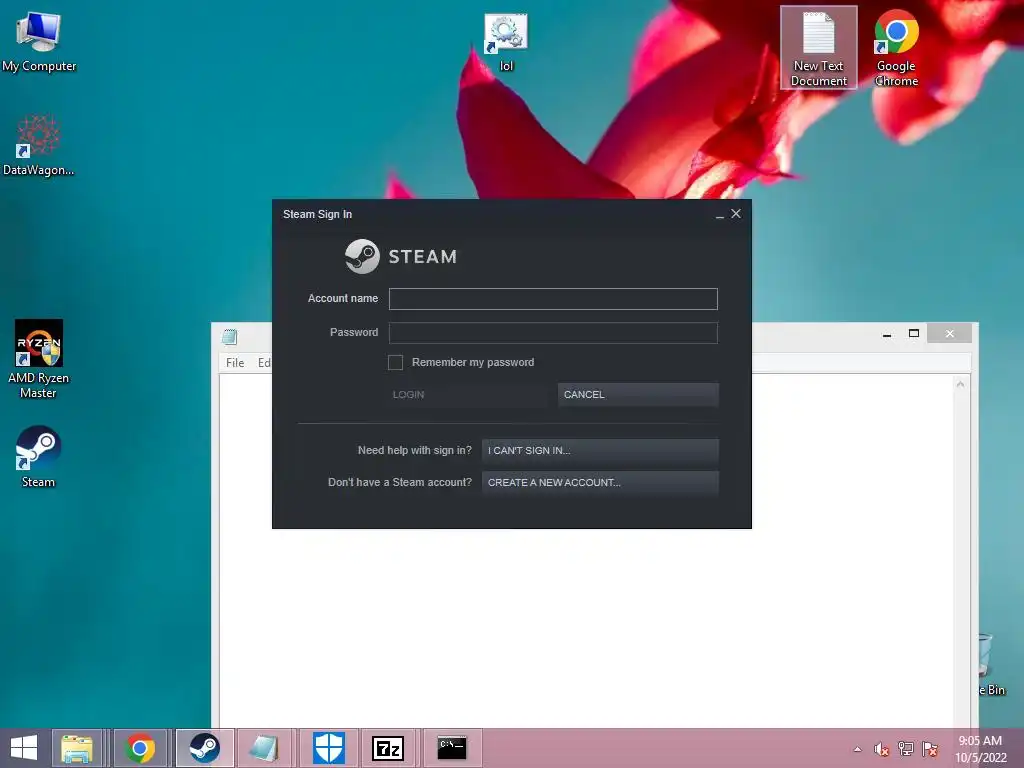The width and height of the screenshot is (1024, 768).
Task: Open Command Prompt from the taskbar
Action: pyautogui.click(x=452, y=748)
